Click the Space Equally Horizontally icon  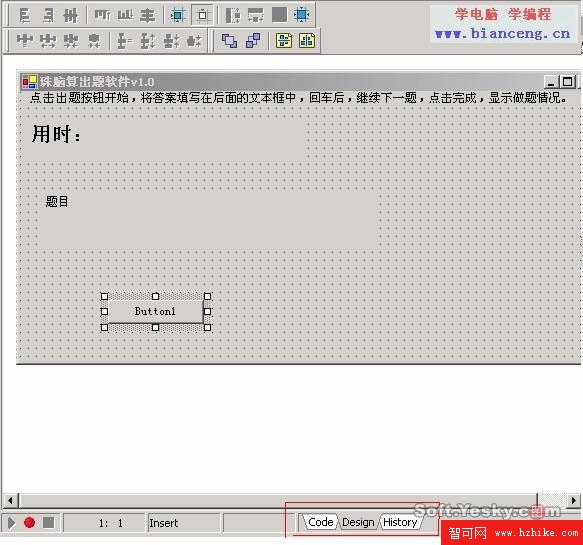pos(25,41)
